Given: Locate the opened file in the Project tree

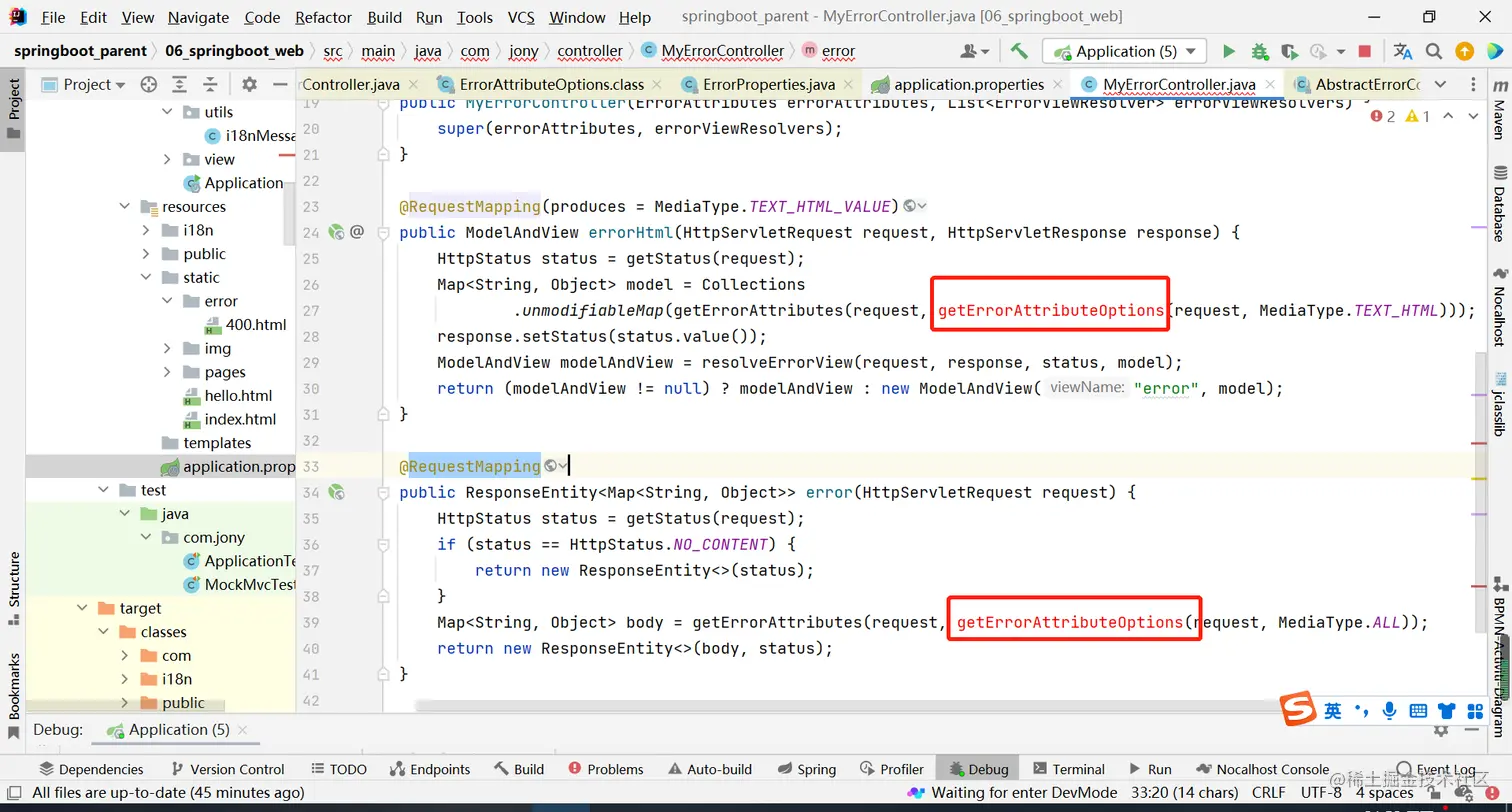Looking at the screenshot, I should (149, 84).
